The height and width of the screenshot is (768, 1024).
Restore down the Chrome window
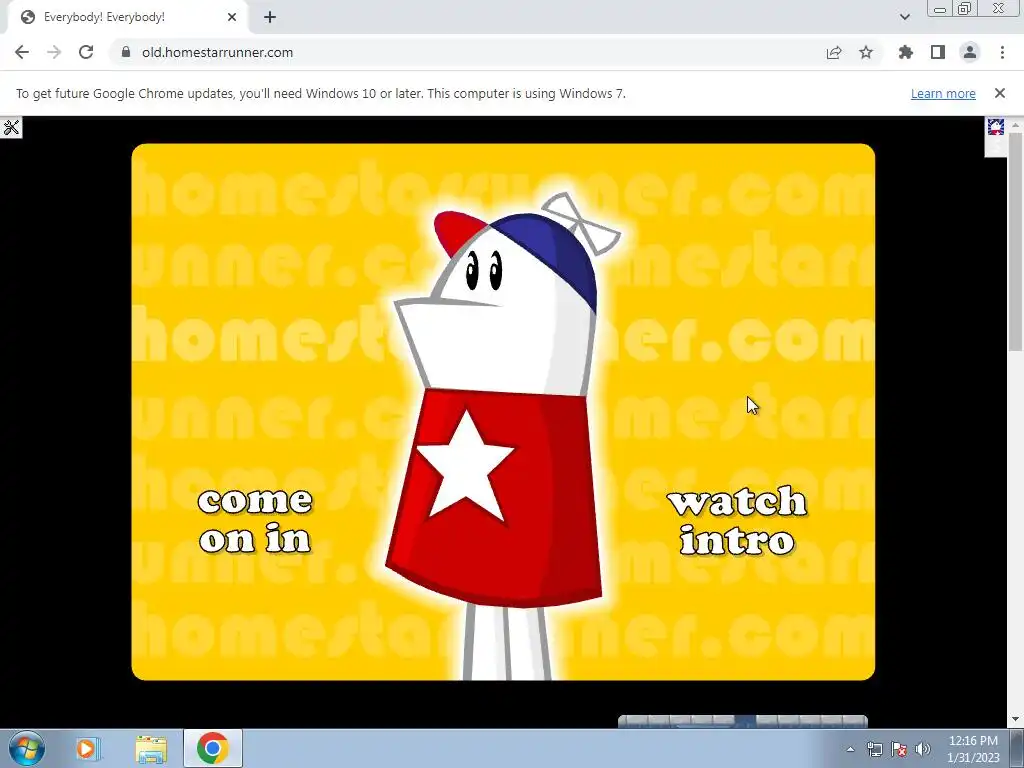[x=964, y=9]
